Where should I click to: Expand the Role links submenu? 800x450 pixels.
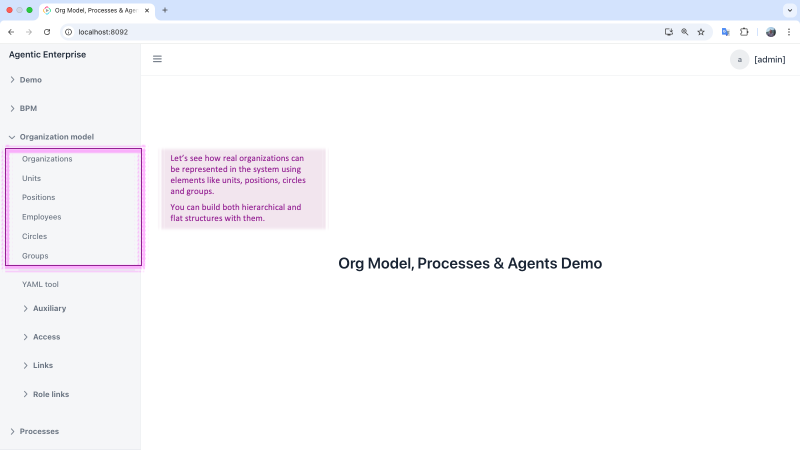pos(46,394)
